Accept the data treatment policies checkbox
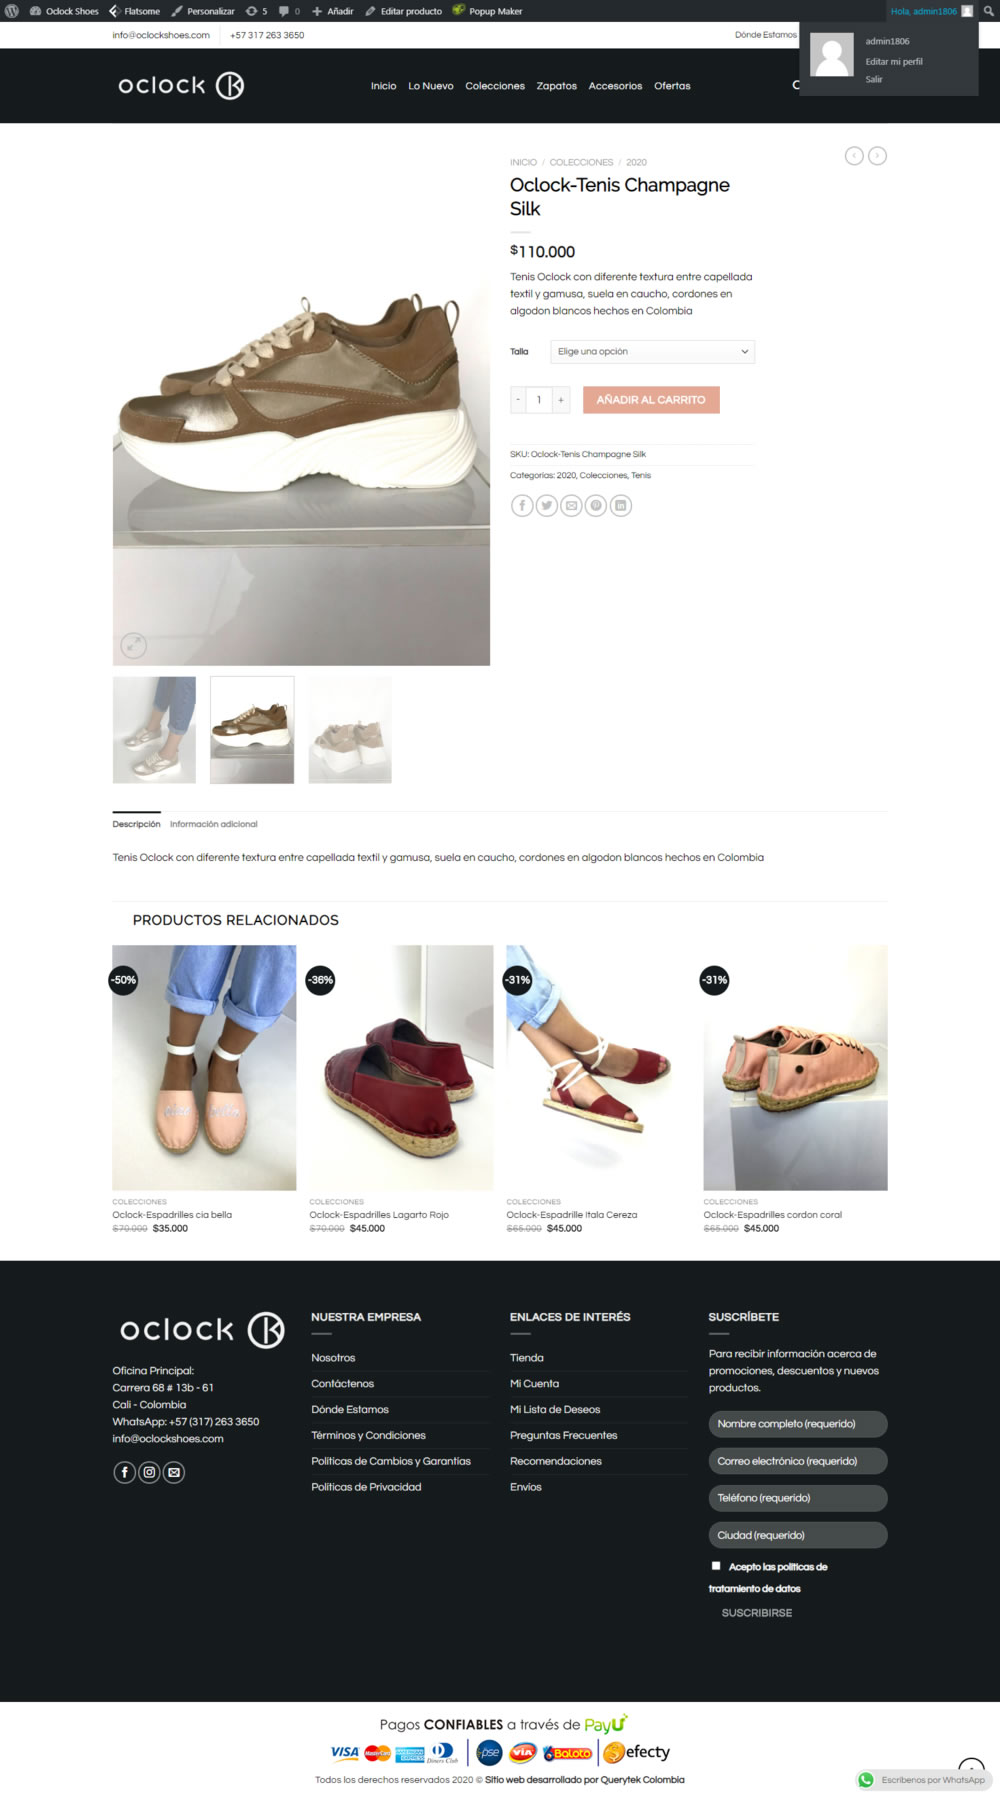Screen dimensions: 1000x1797 pos(716,1566)
